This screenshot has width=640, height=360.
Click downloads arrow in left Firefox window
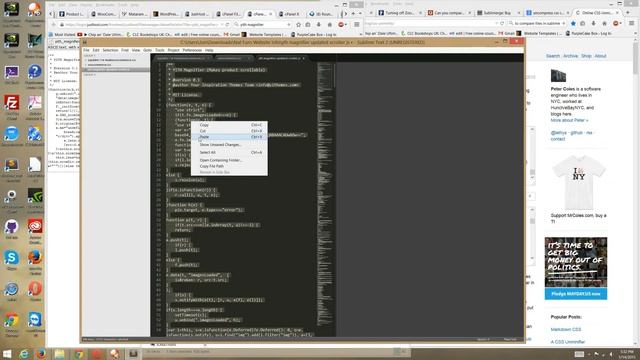[x=319, y=24]
